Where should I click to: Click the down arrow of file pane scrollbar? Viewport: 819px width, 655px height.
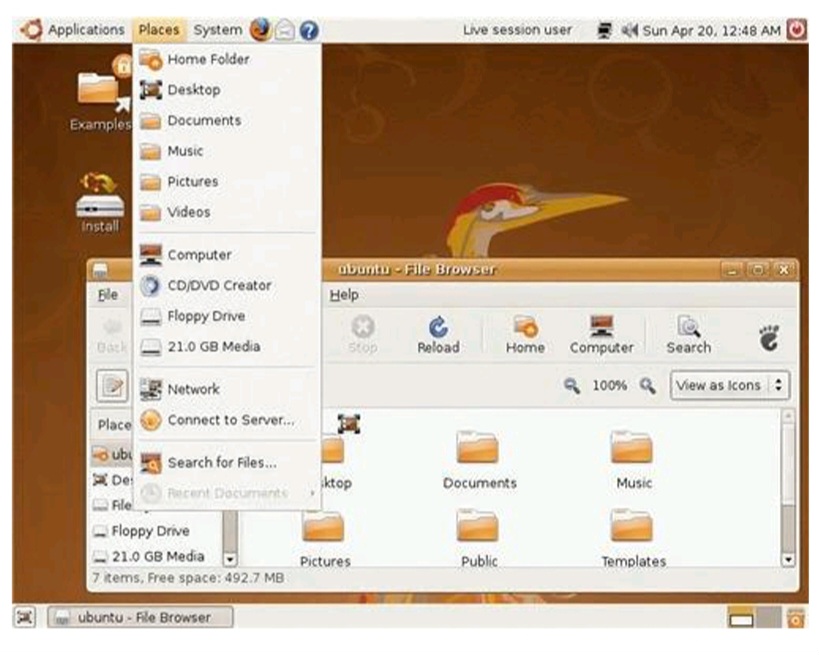click(788, 560)
